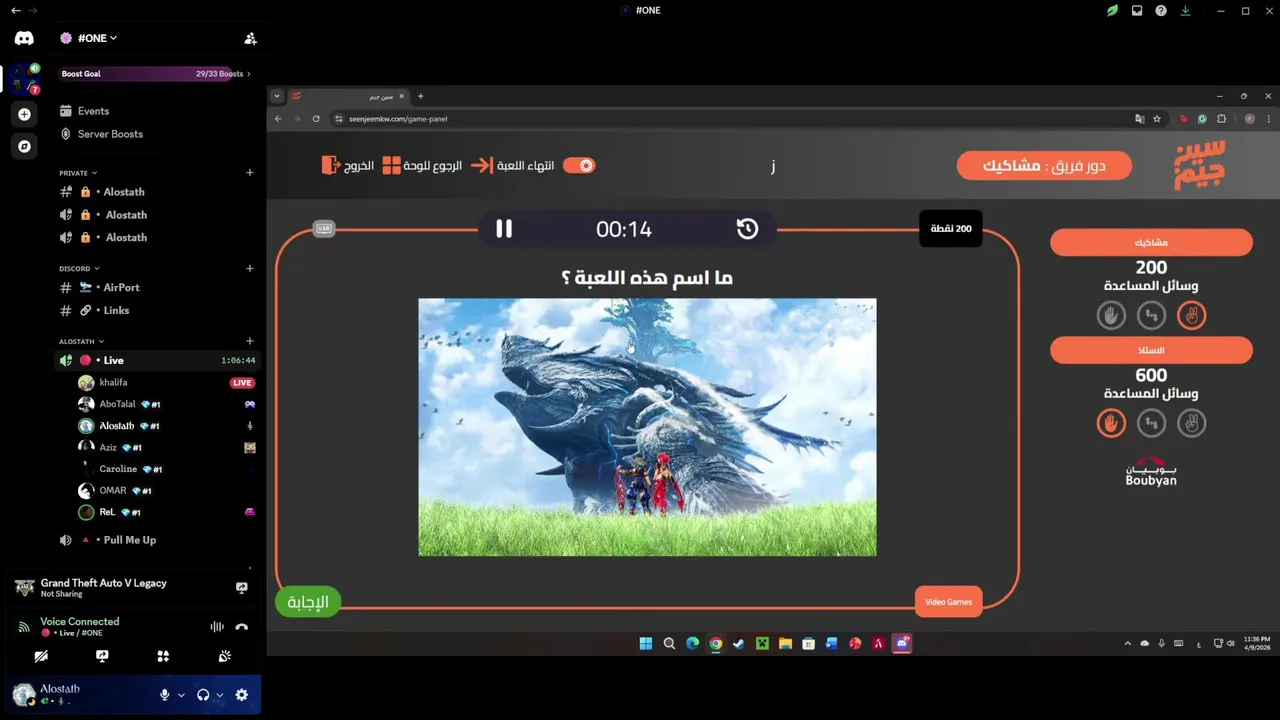
Task: Use the hand help for team مشاكيك
Action: [1111, 315]
